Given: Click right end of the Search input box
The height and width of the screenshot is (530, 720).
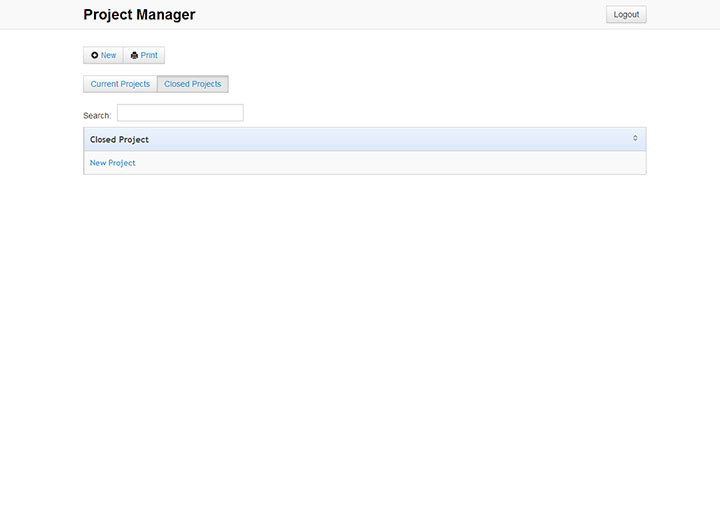Looking at the screenshot, I should click(x=235, y=114).
